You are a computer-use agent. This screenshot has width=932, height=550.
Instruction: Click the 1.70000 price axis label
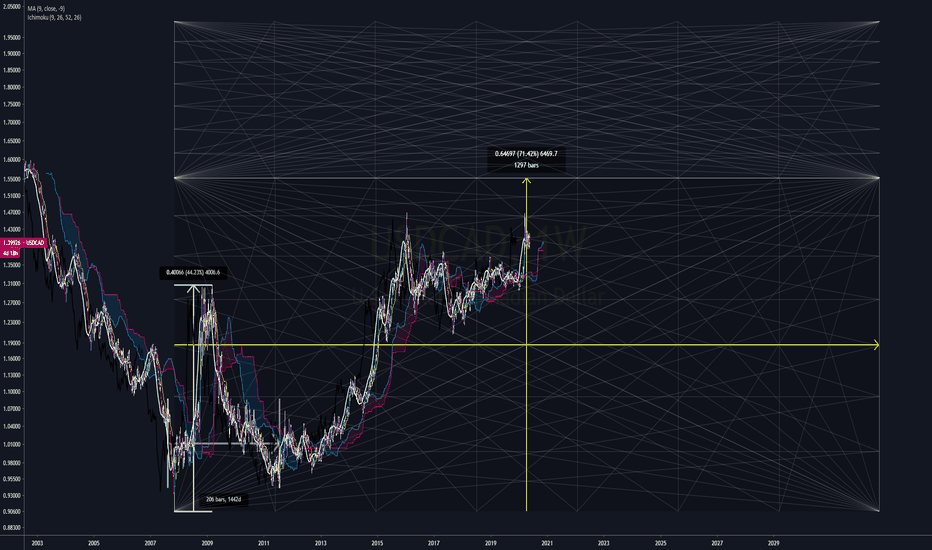click(12, 122)
